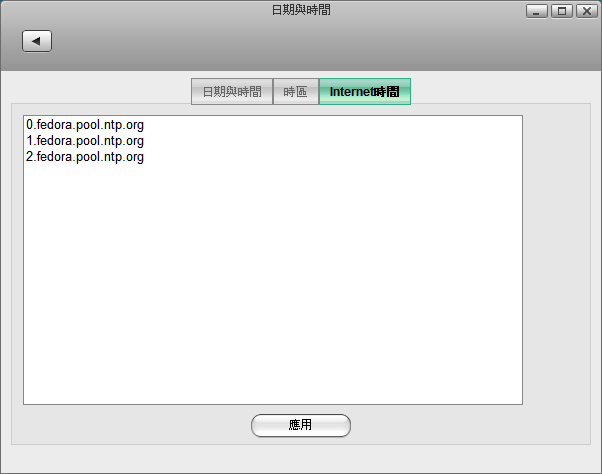Select the Internet時間 tab

coord(364,92)
